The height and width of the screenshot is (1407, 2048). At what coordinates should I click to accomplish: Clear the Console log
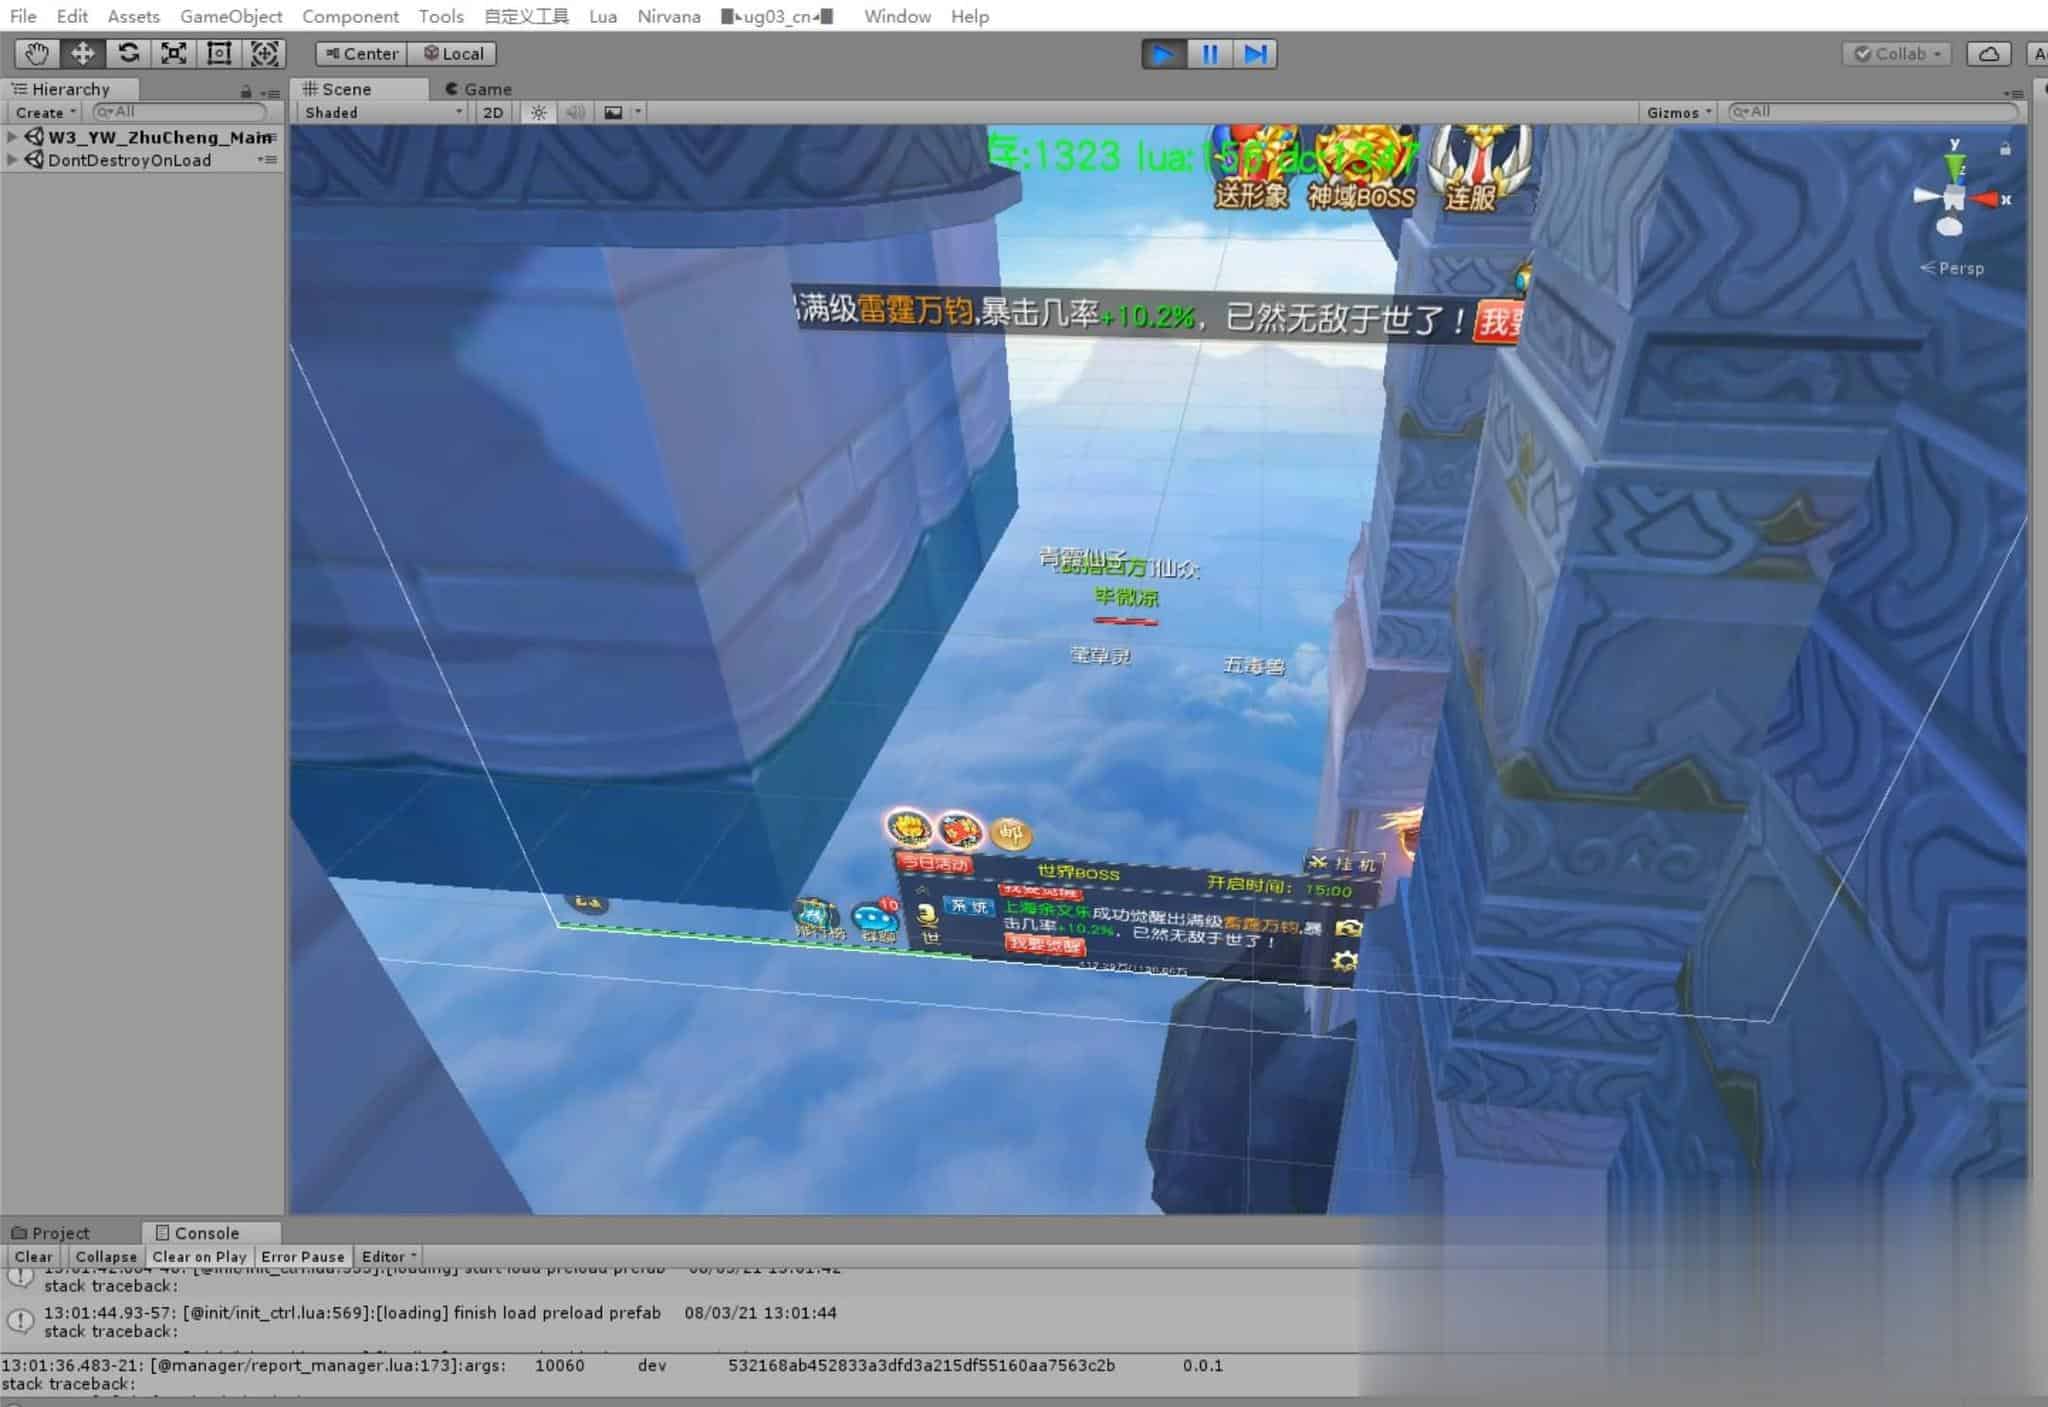pyautogui.click(x=33, y=1256)
